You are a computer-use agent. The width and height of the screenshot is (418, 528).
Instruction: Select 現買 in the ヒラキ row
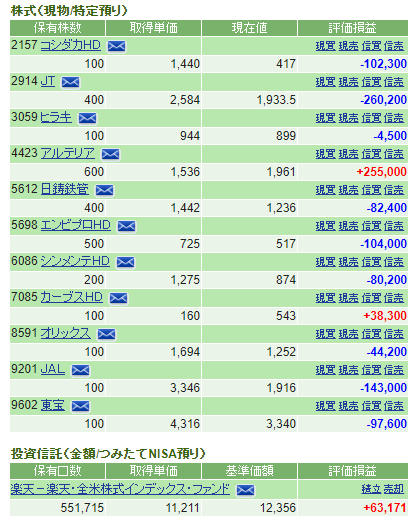point(326,118)
